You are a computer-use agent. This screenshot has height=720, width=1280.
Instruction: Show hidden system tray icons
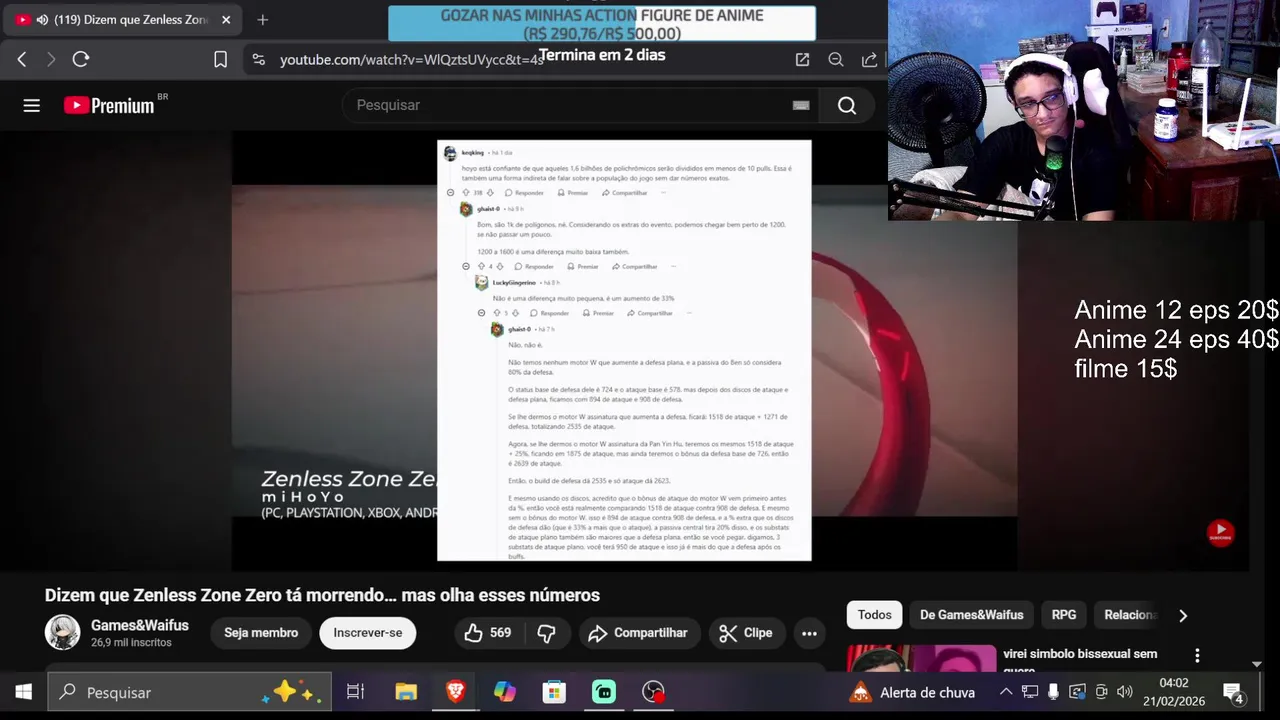pyautogui.click(x=1006, y=692)
